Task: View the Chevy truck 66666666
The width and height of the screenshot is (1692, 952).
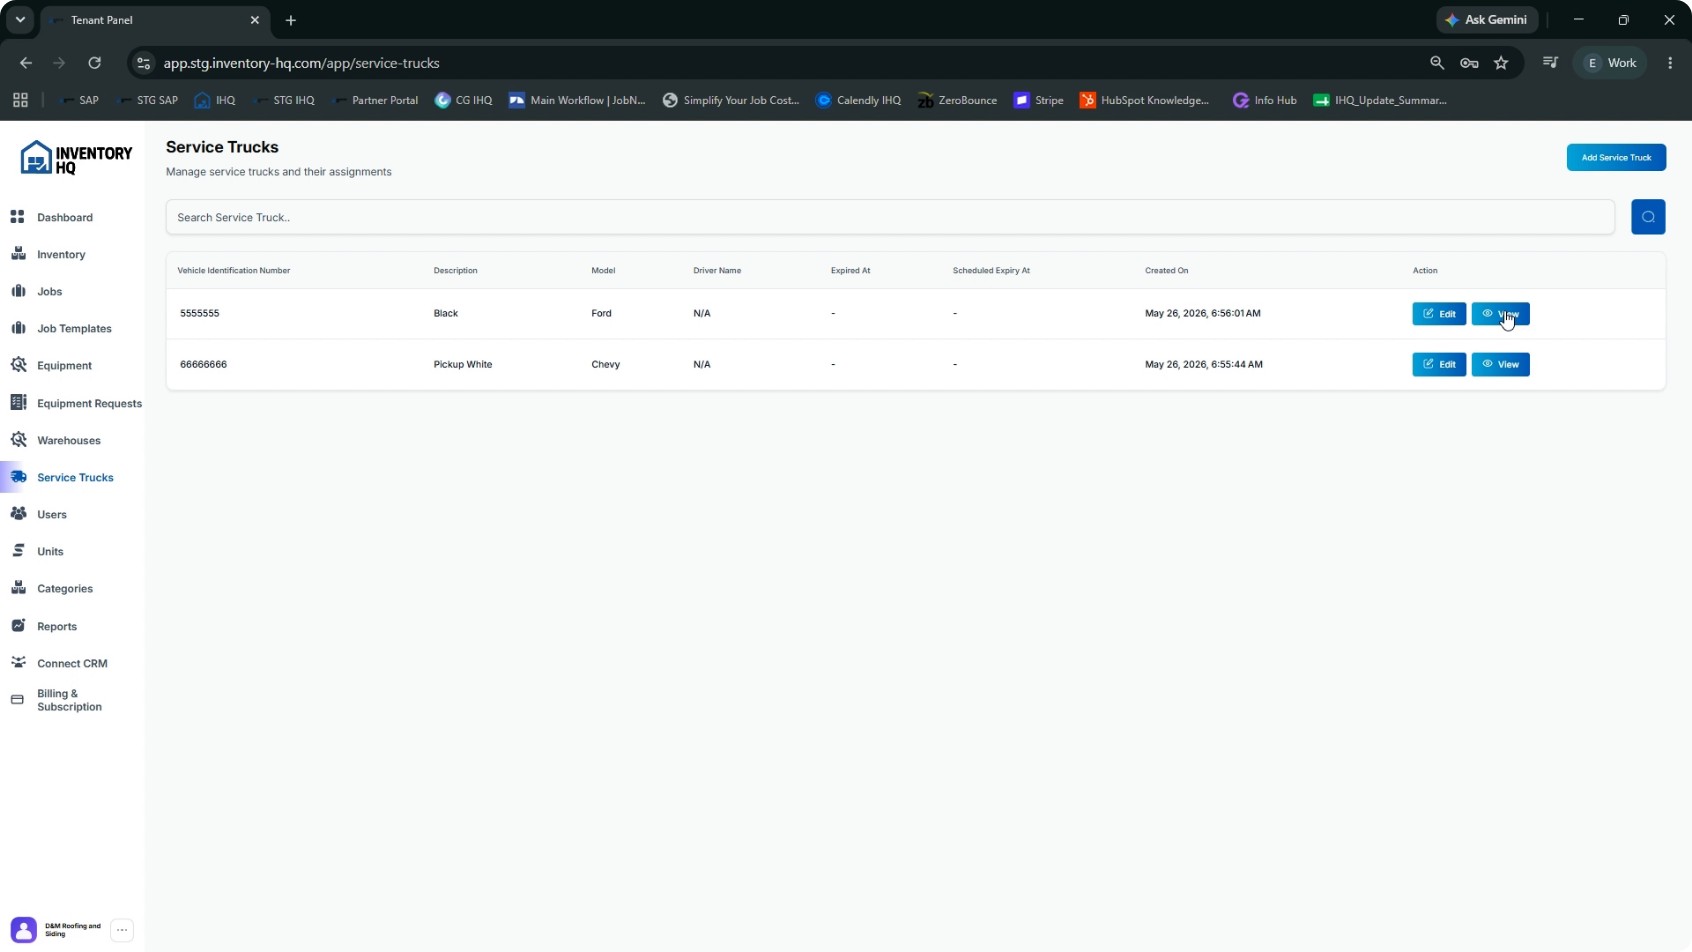Action: click(x=1500, y=364)
